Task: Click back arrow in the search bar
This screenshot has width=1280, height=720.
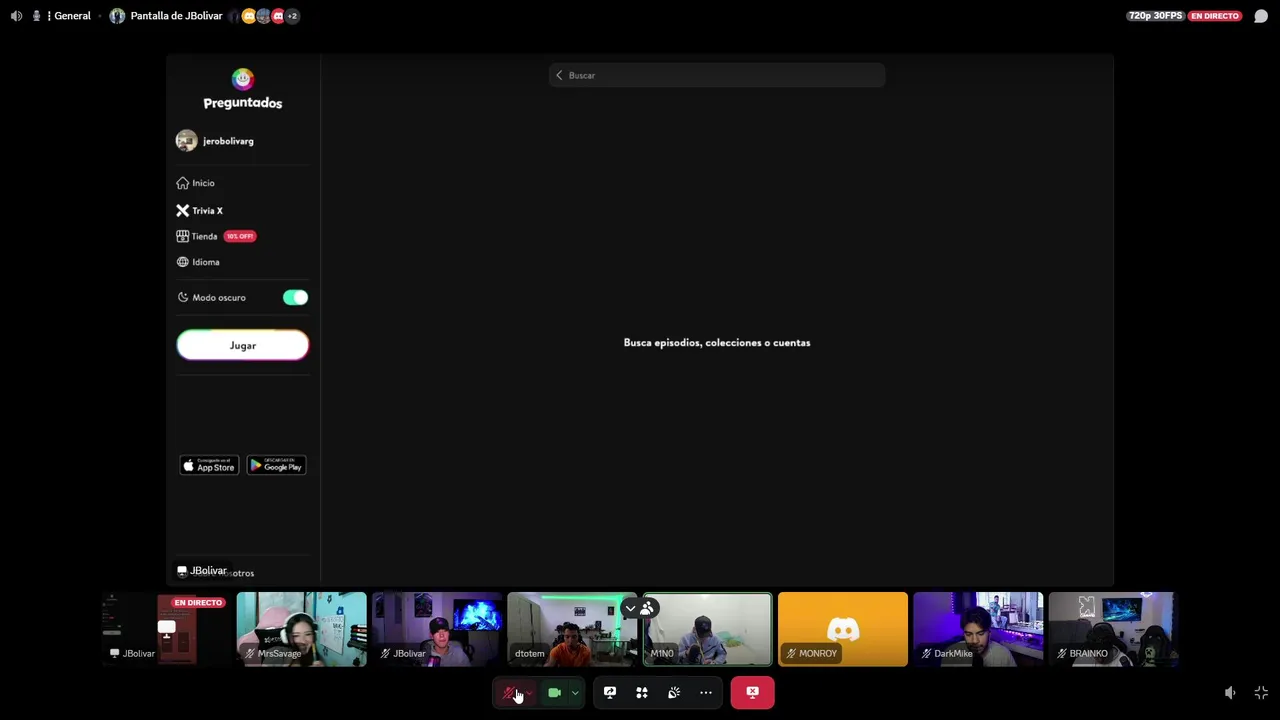Action: point(559,75)
